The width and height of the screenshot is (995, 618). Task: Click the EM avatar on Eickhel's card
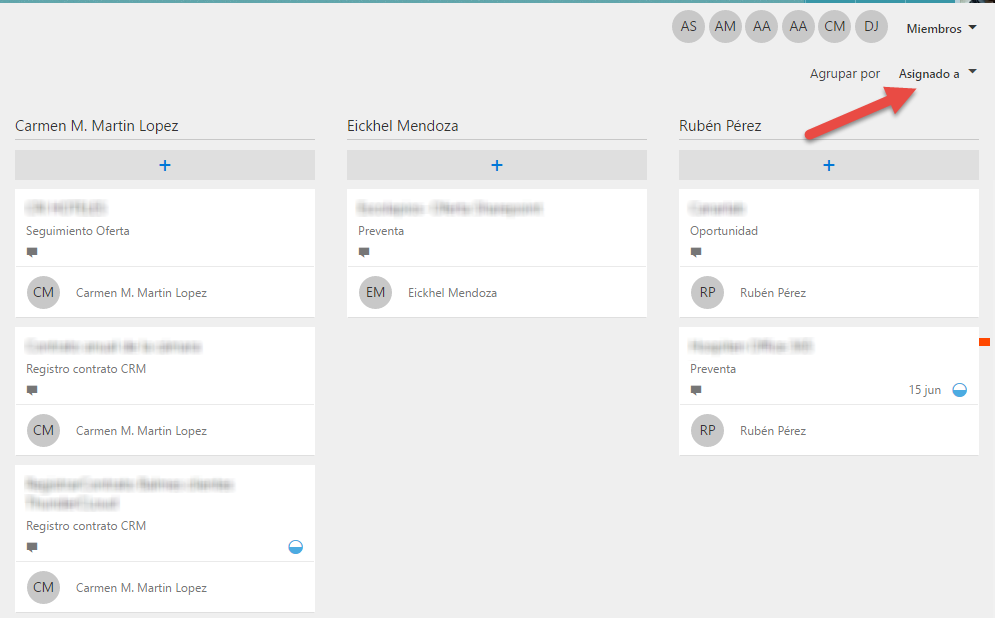375,293
